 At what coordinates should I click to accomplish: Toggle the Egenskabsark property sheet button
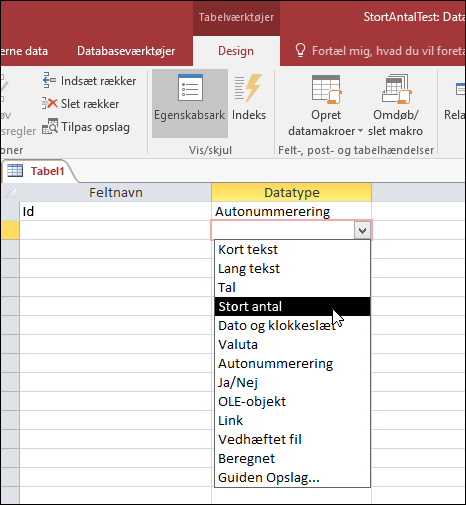[190, 103]
